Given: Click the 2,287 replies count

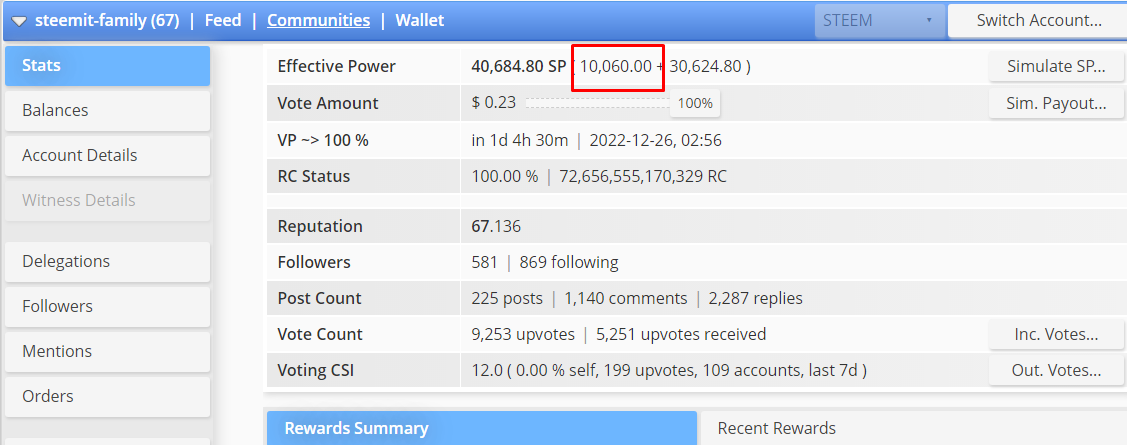Looking at the screenshot, I should click(755, 298).
